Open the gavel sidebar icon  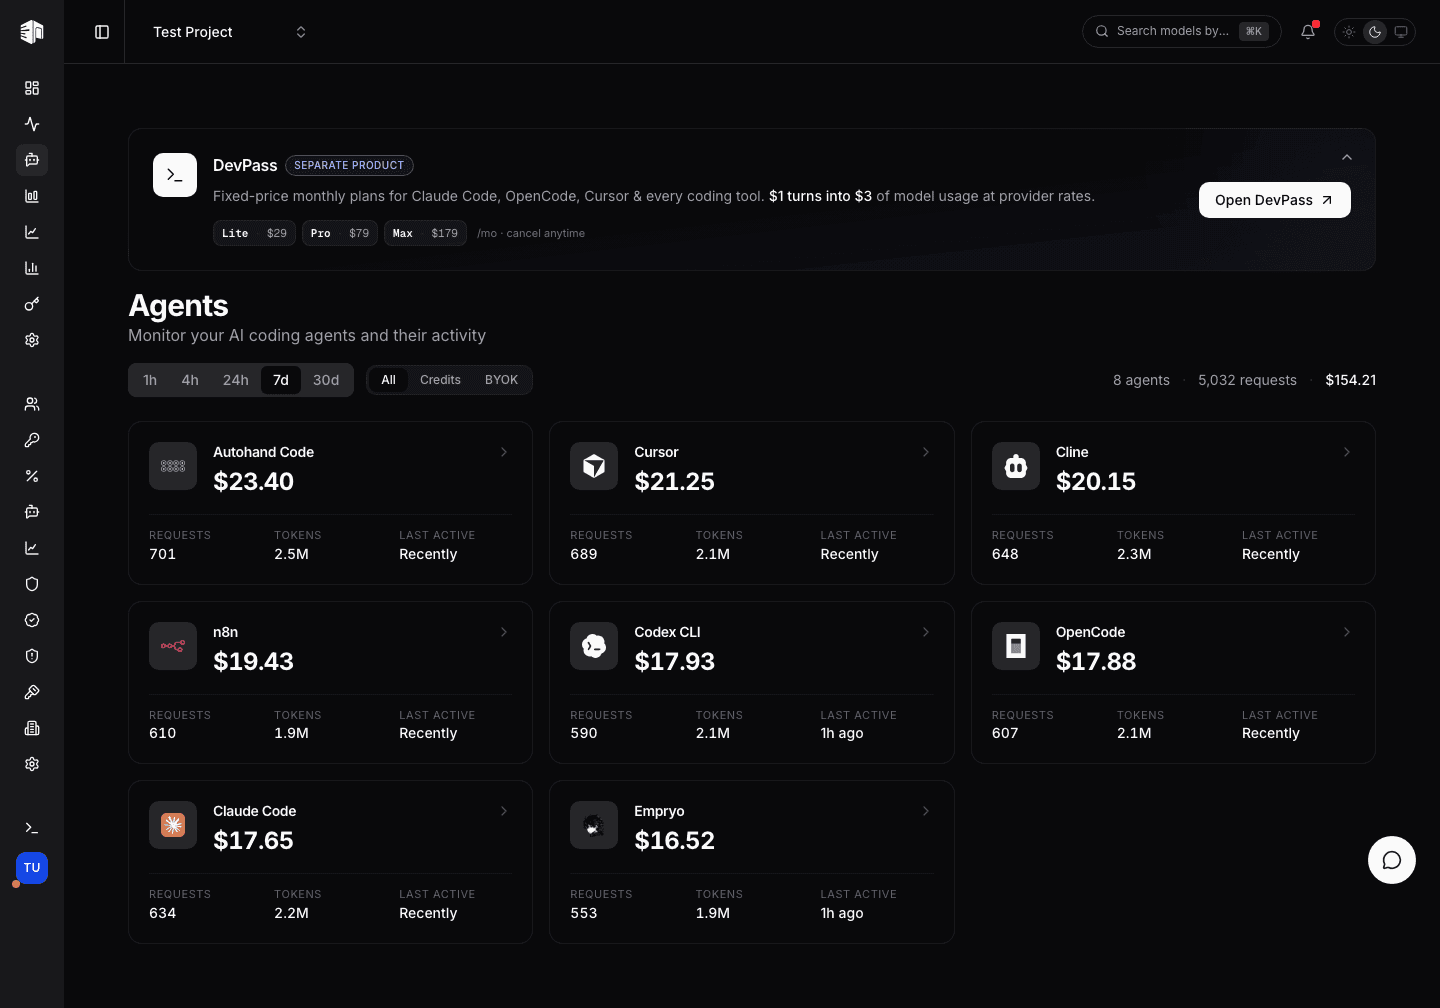pos(32,692)
